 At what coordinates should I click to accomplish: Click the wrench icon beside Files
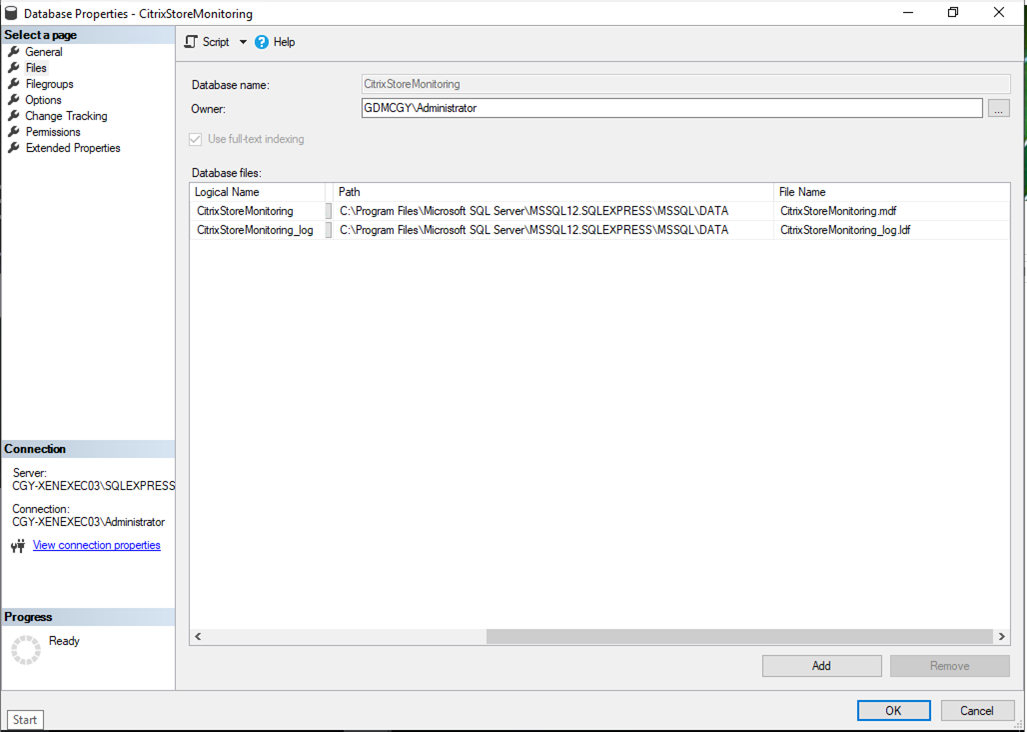point(13,67)
